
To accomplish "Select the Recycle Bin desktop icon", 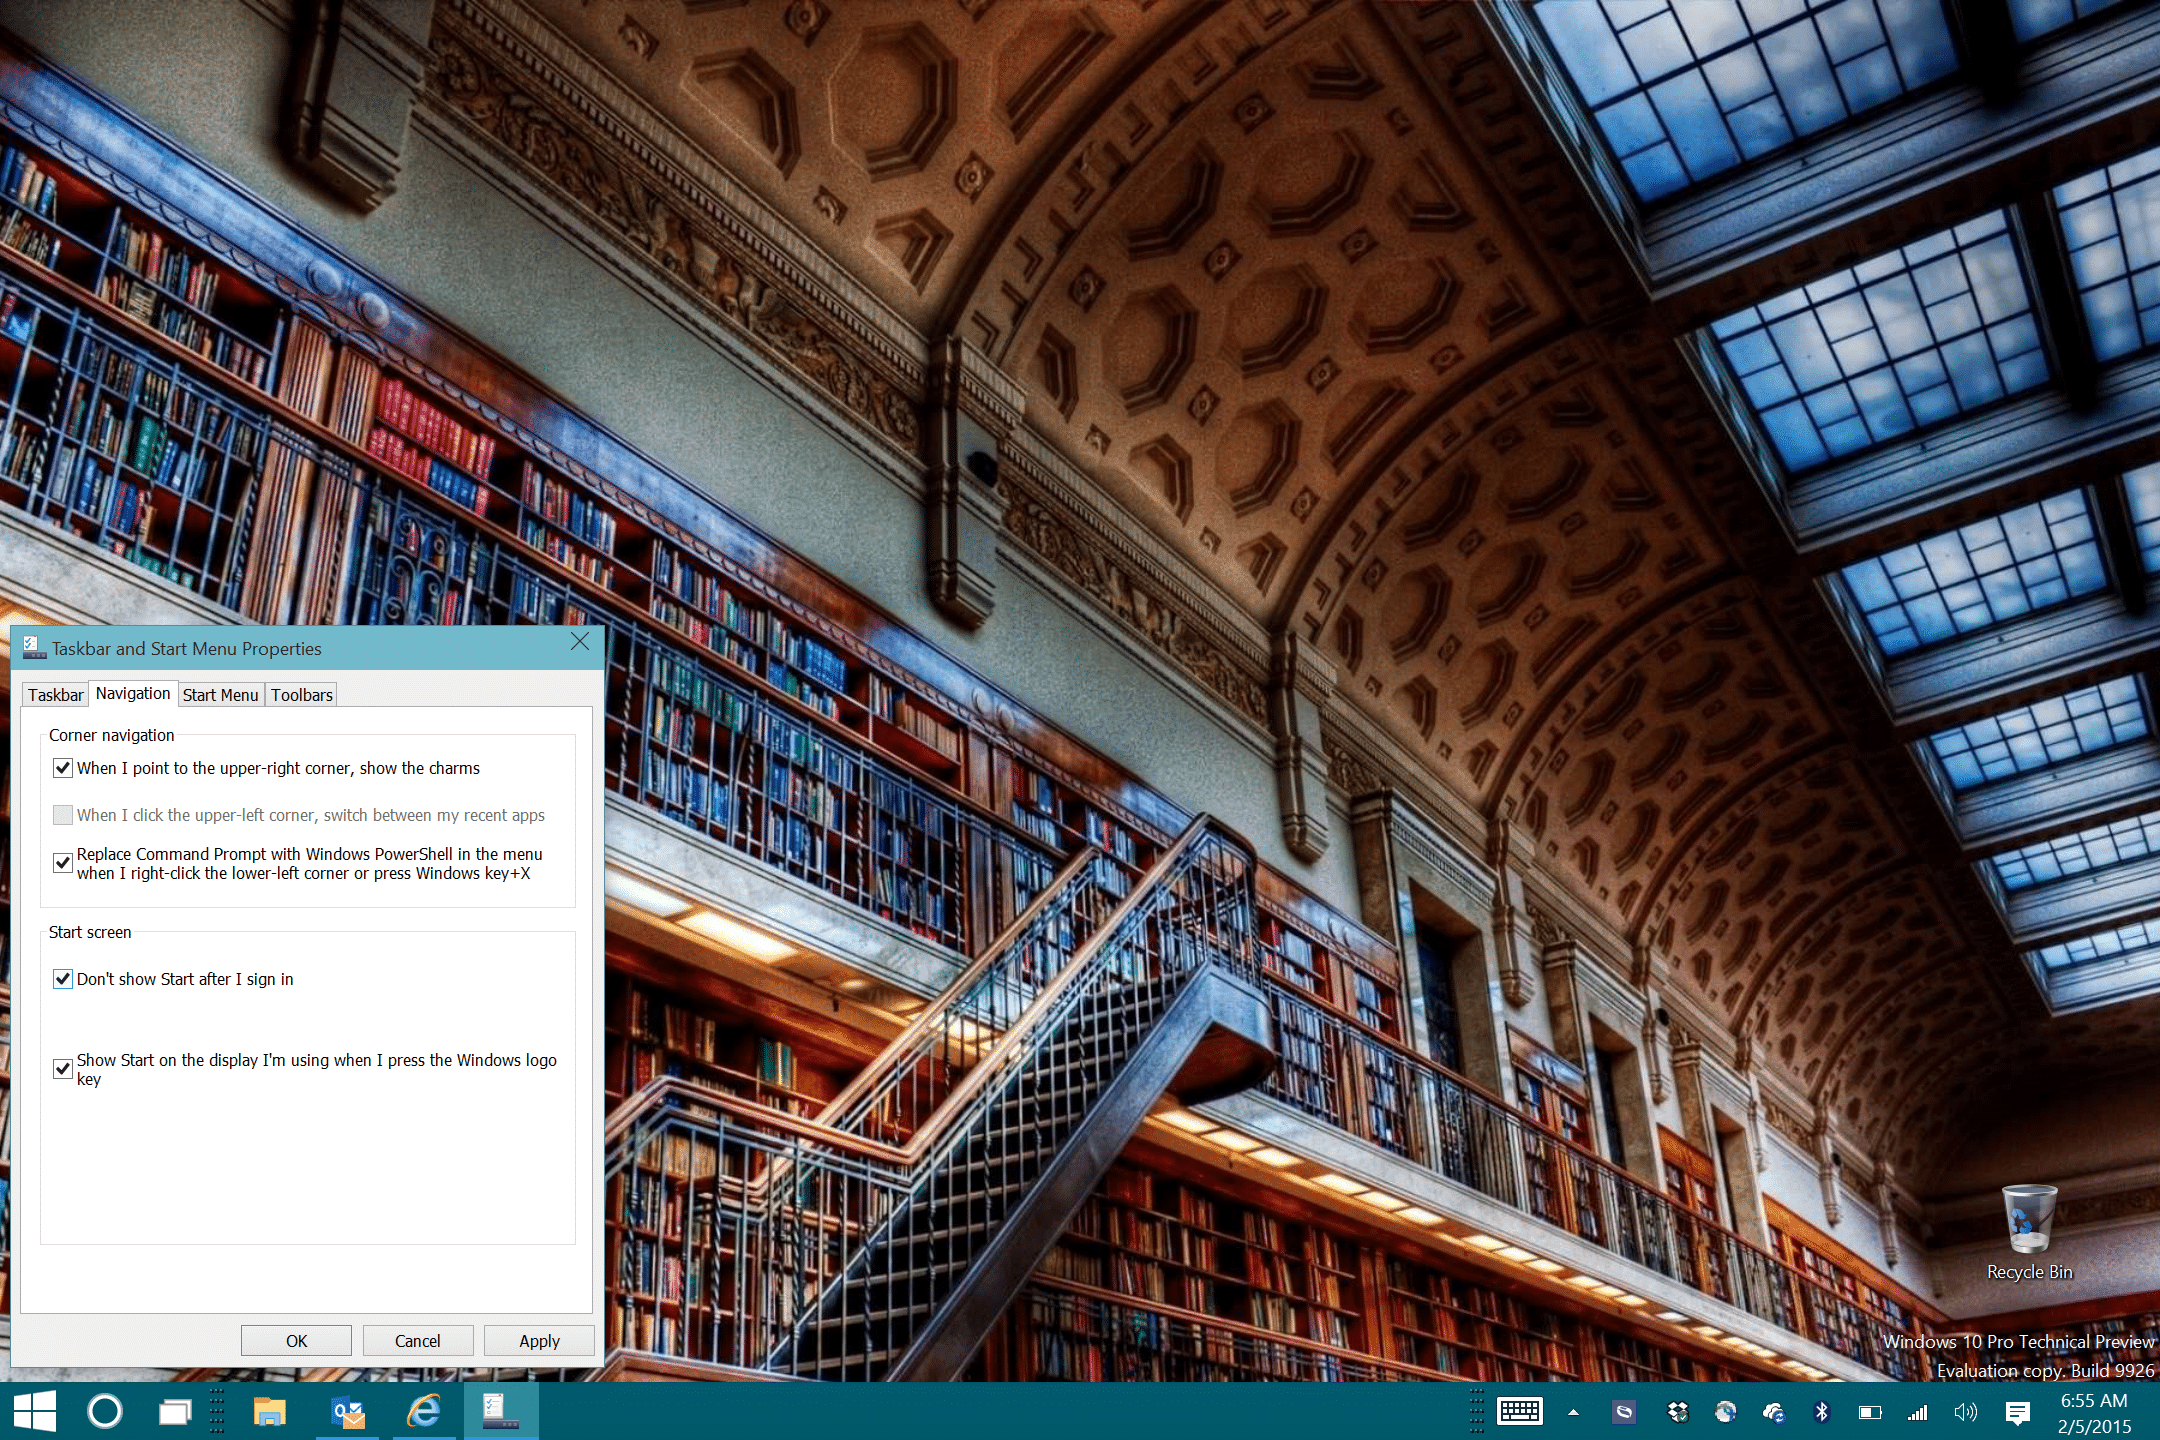I will [x=2029, y=1232].
